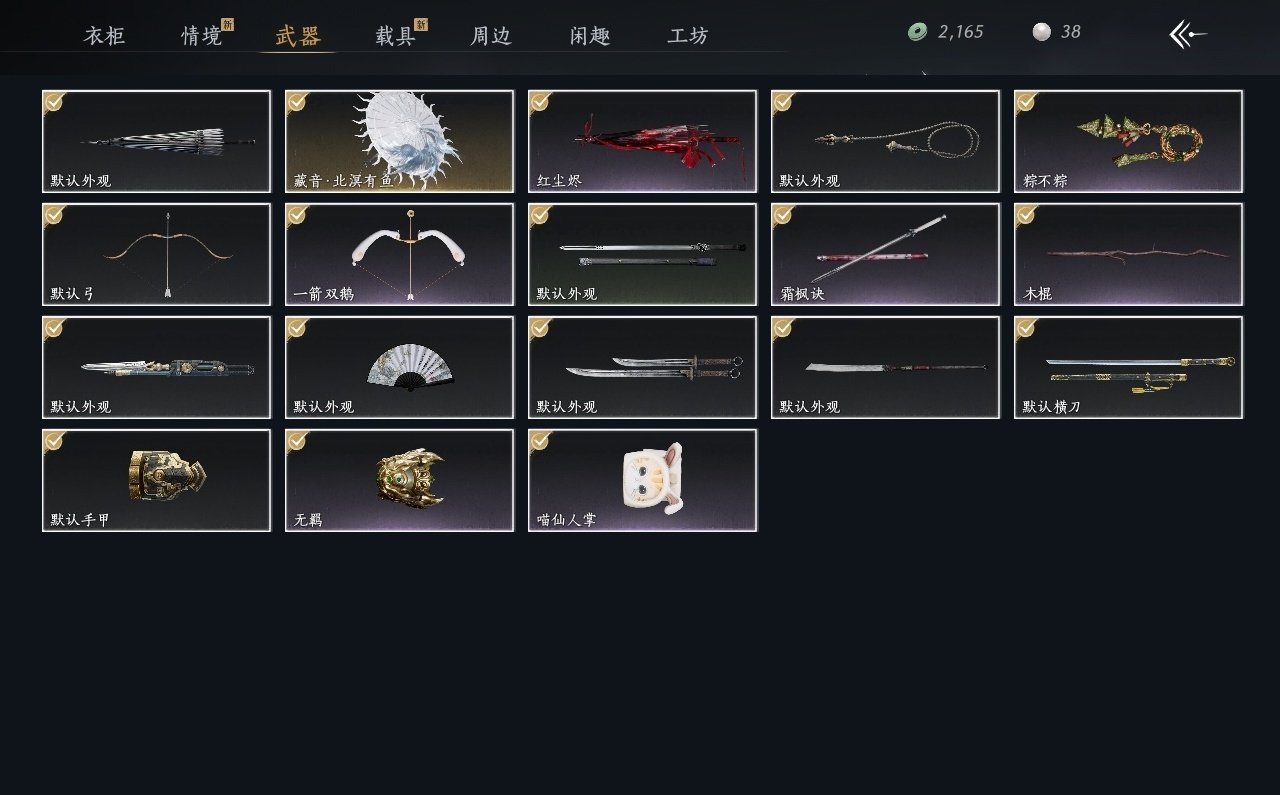Choose the 喵仙人掌 cat paw gauntlet
The image size is (1280, 795).
point(642,480)
